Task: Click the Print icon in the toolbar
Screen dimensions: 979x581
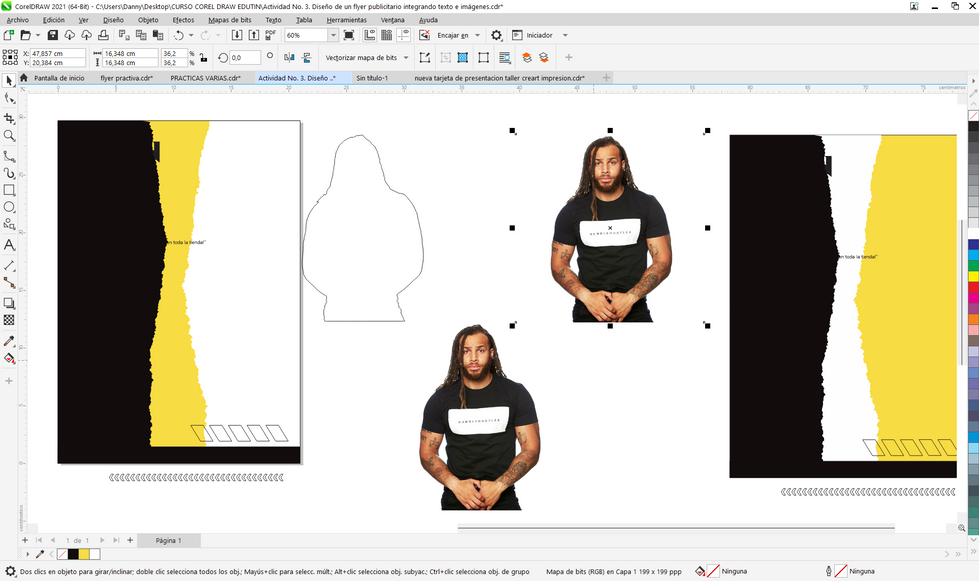Action: [103, 36]
